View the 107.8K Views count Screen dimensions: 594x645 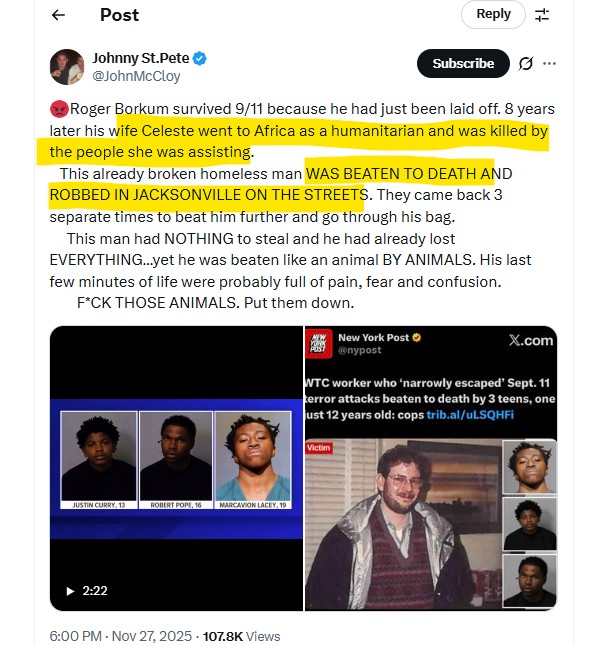pos(241,636)
